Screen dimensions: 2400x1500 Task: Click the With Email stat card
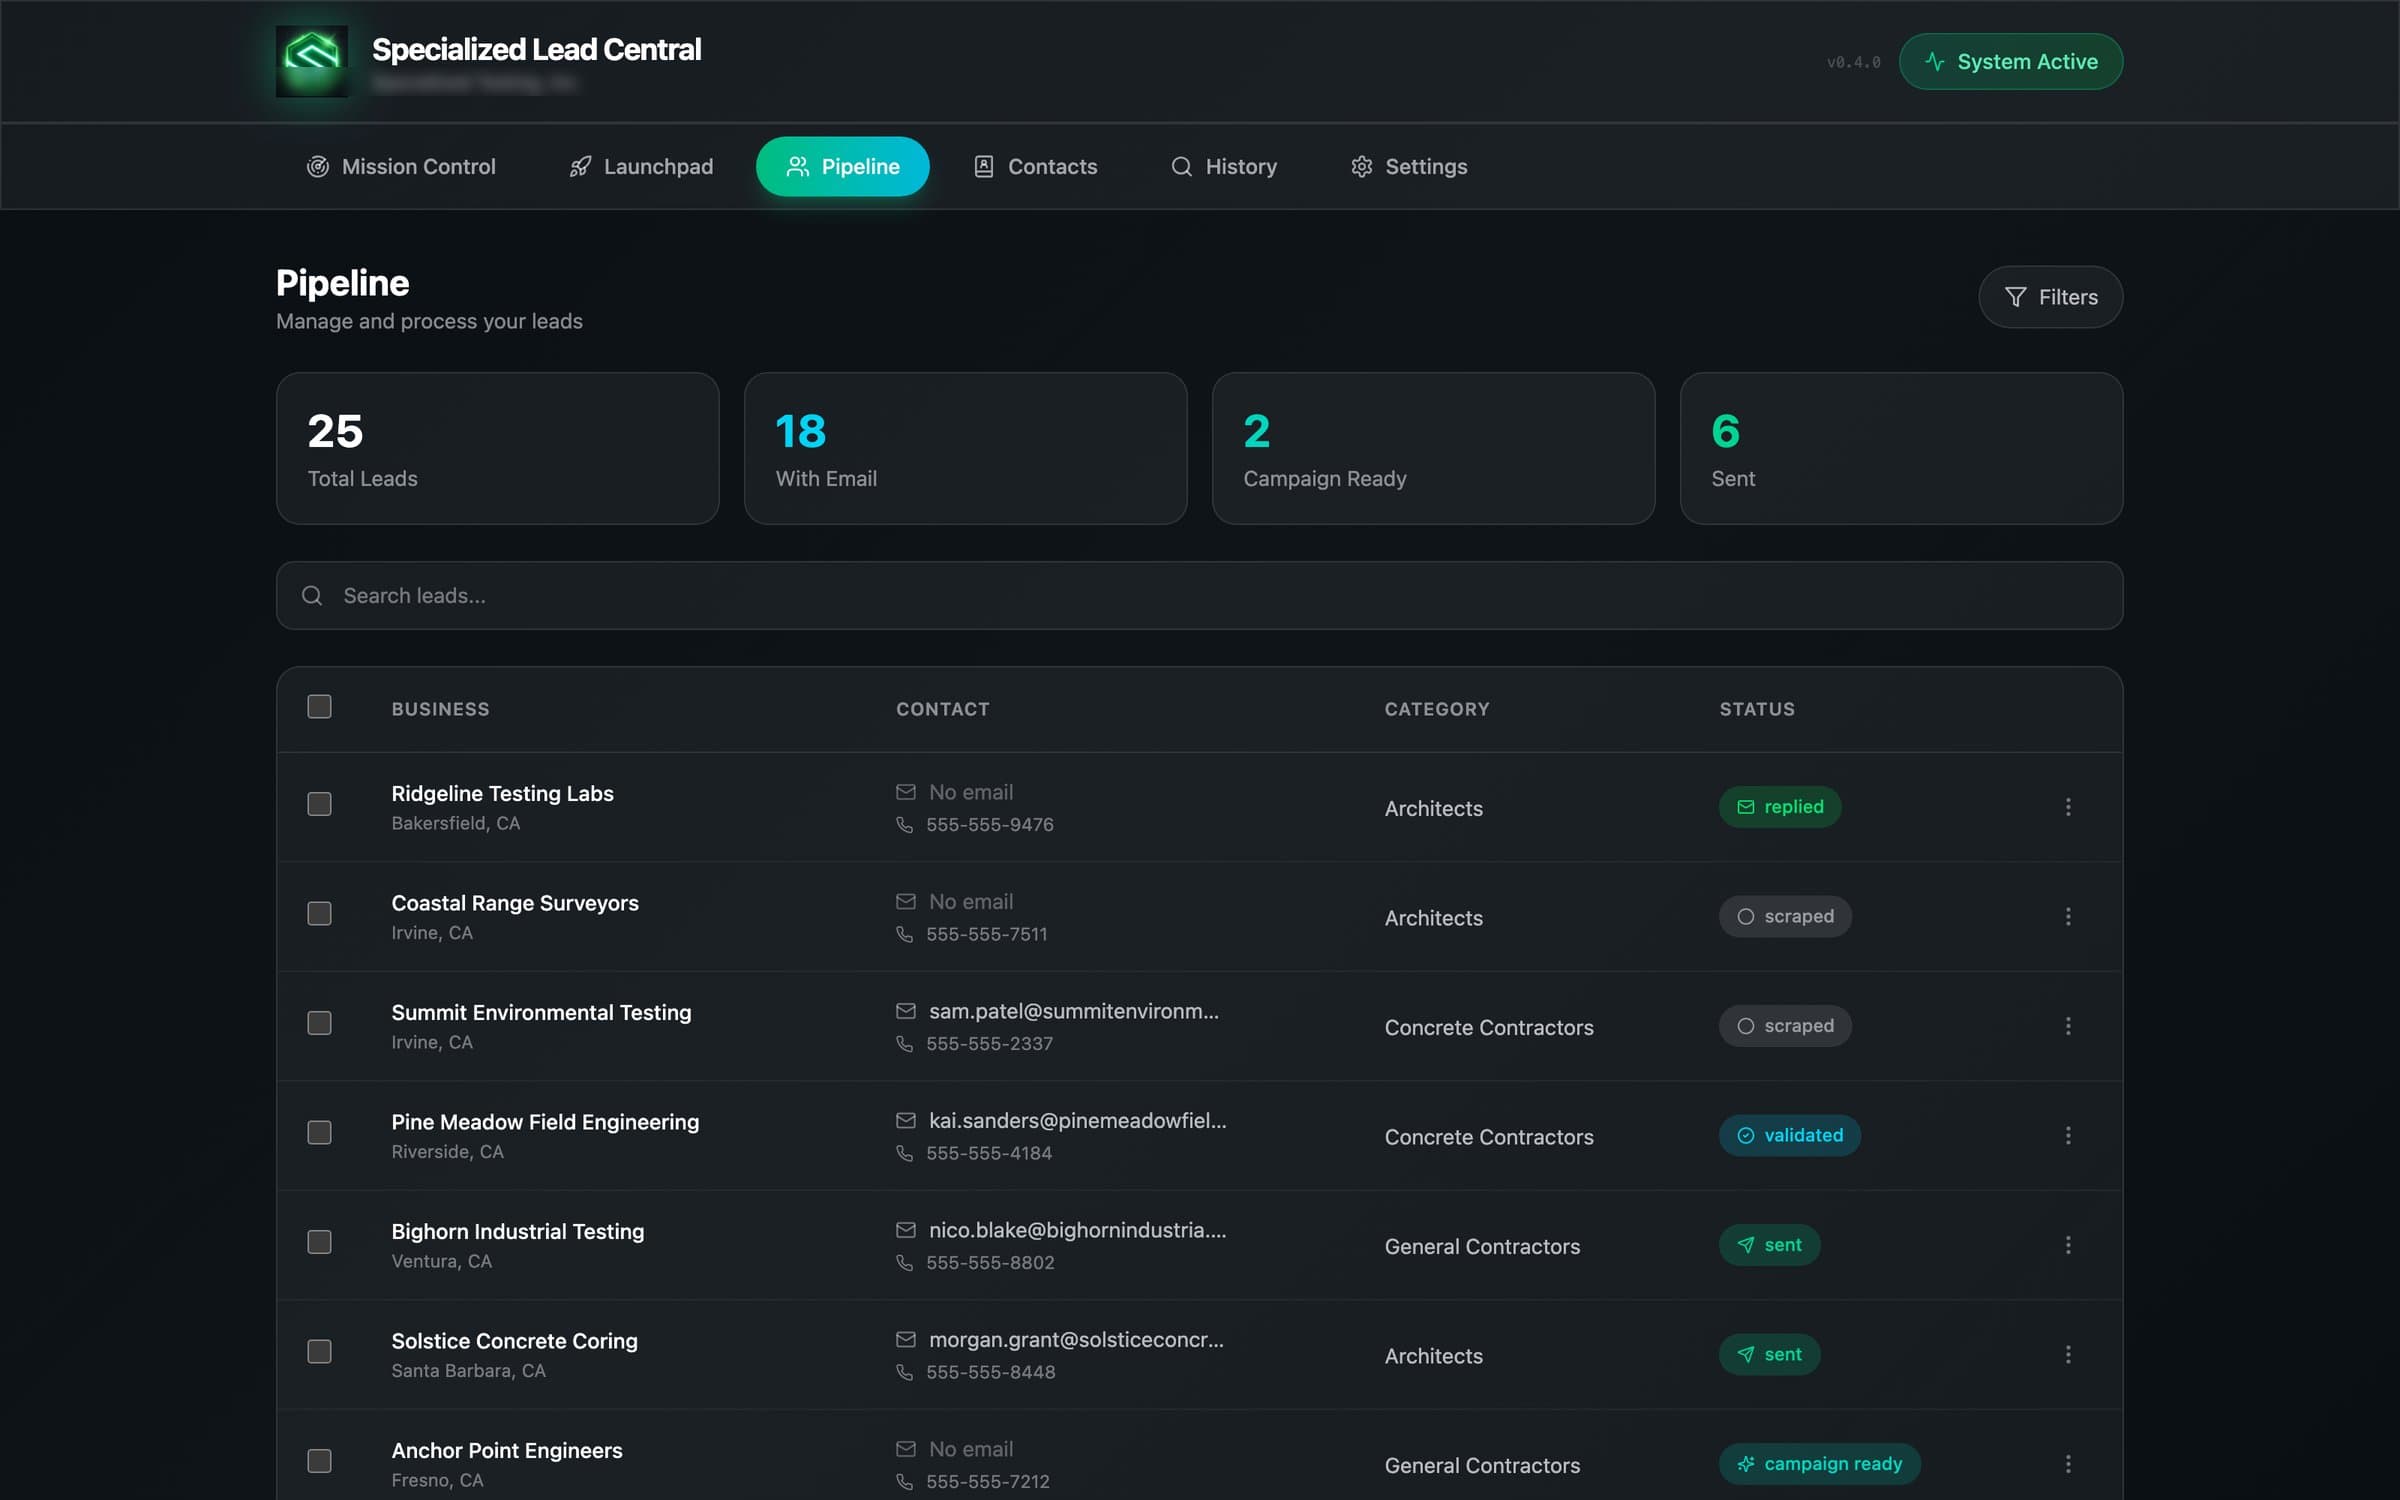[x=965, y=449]
